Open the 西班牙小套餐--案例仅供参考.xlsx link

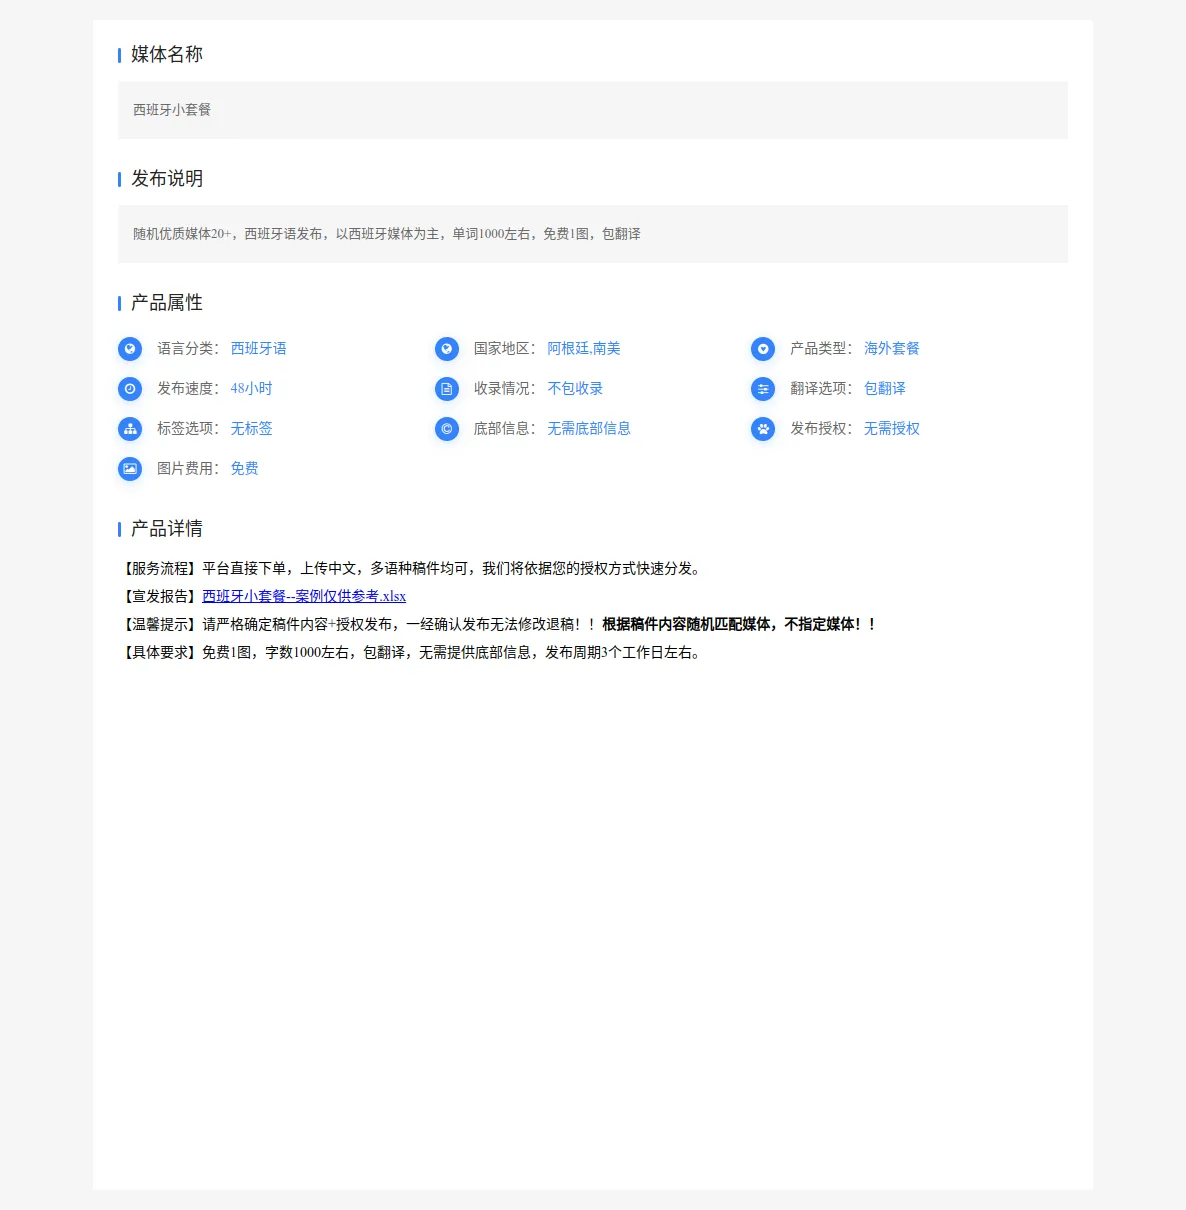click(304, 596)
